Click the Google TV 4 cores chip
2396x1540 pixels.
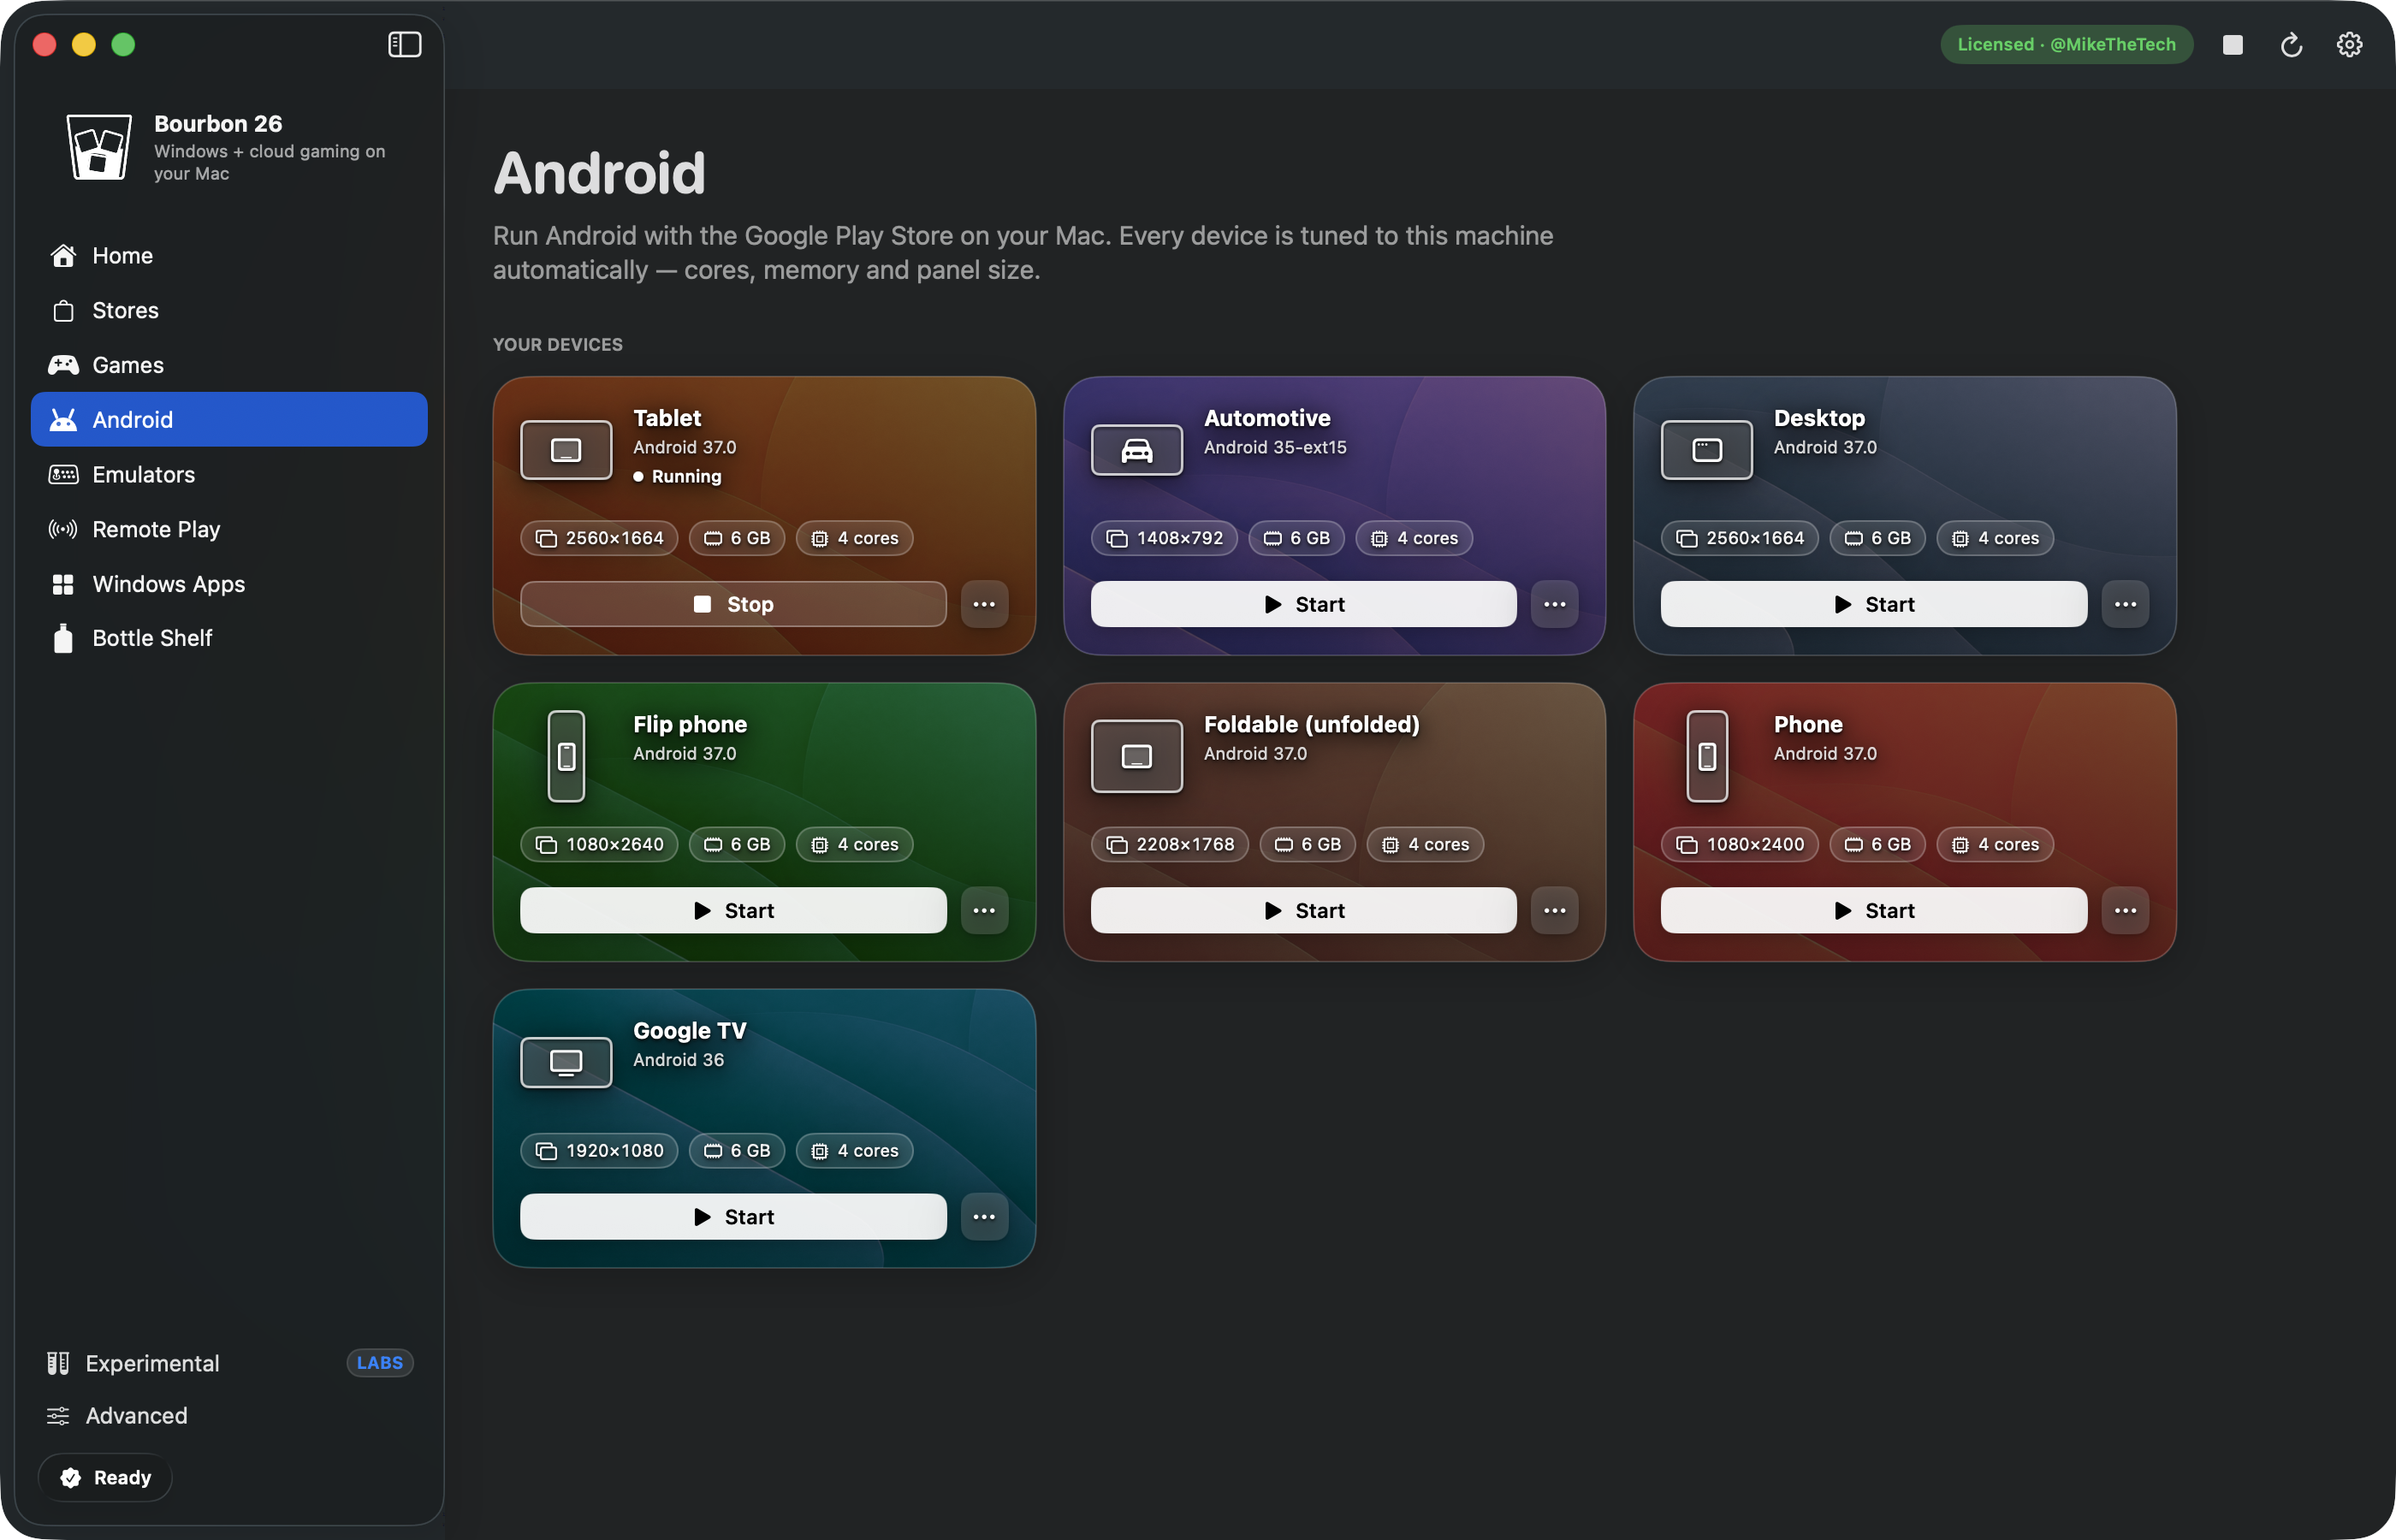coord(854,1150)
